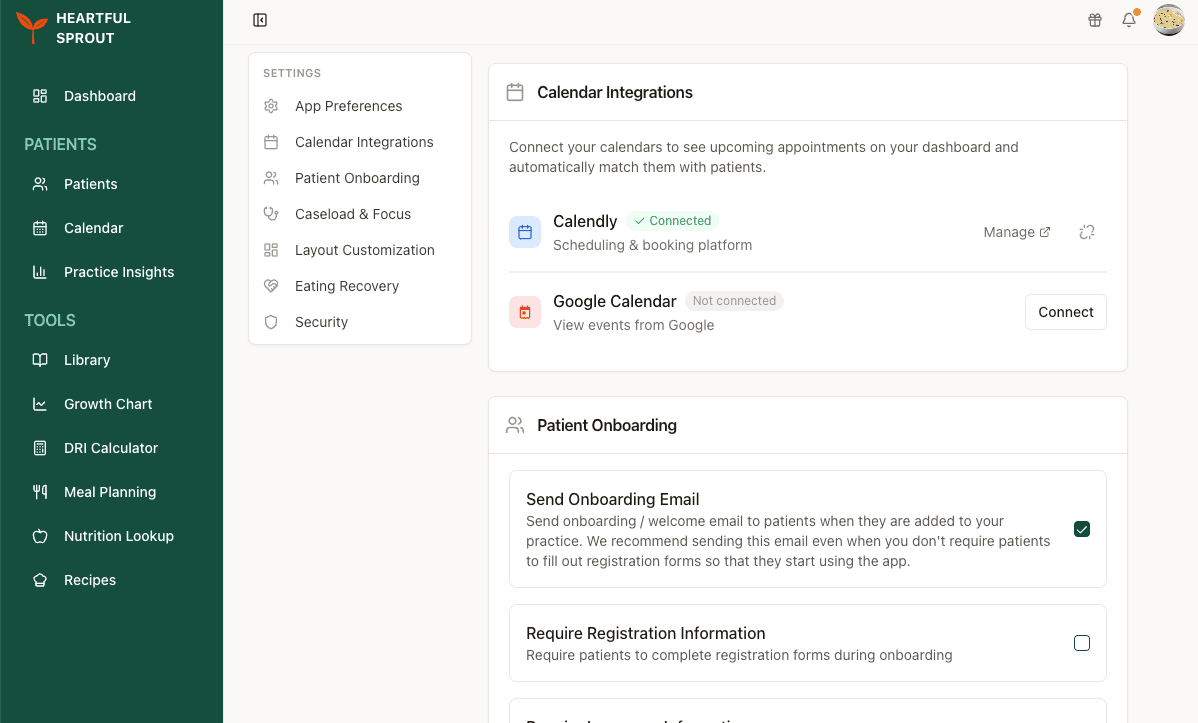Click the Scheduling & booking platform text

click(652, 245)
